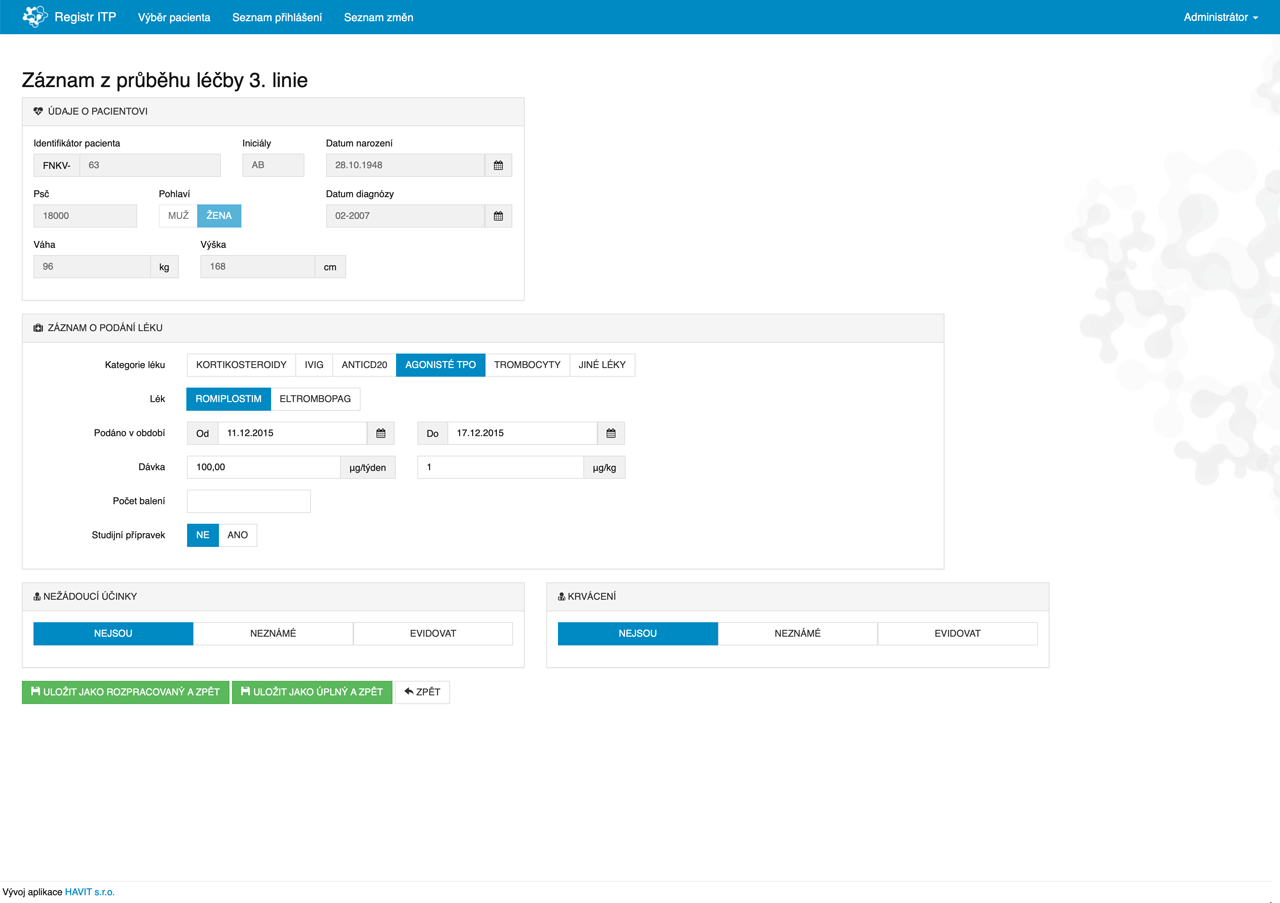
Task: Select ELTROMBOPAG as the Lék
Action: coord(316,398)
